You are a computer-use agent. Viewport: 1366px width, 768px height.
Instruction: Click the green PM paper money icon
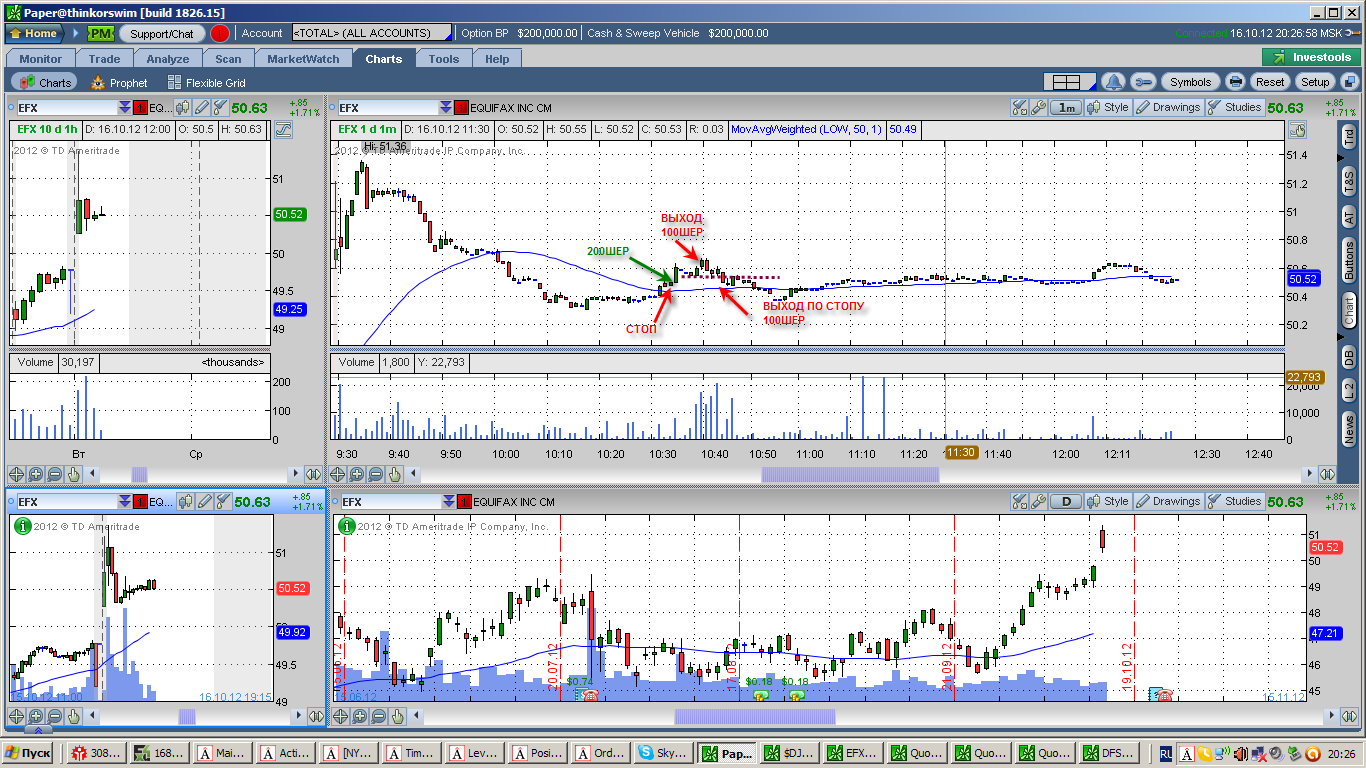tap(100, 33)
